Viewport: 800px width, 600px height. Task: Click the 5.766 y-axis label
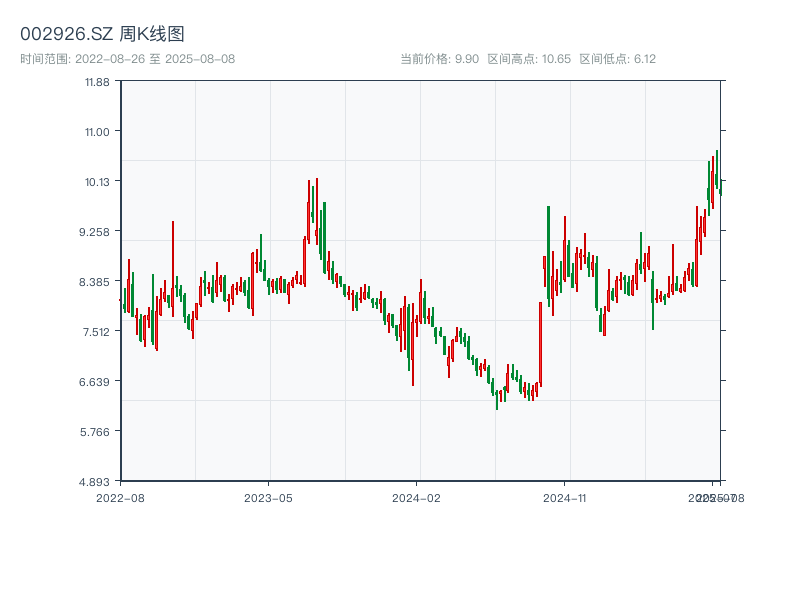tap(96, 431)
